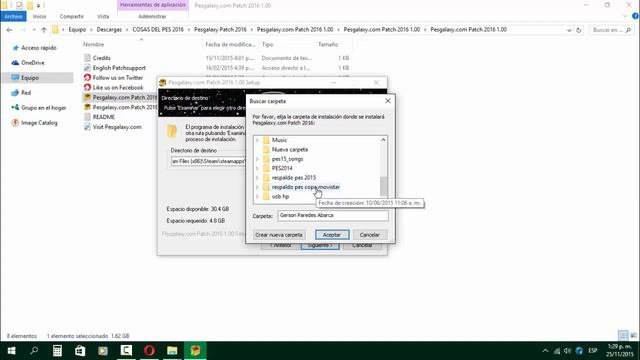Click Cancelar in Buscar carpeta dialog
The image size is (640, 360).
coord(369,235)
